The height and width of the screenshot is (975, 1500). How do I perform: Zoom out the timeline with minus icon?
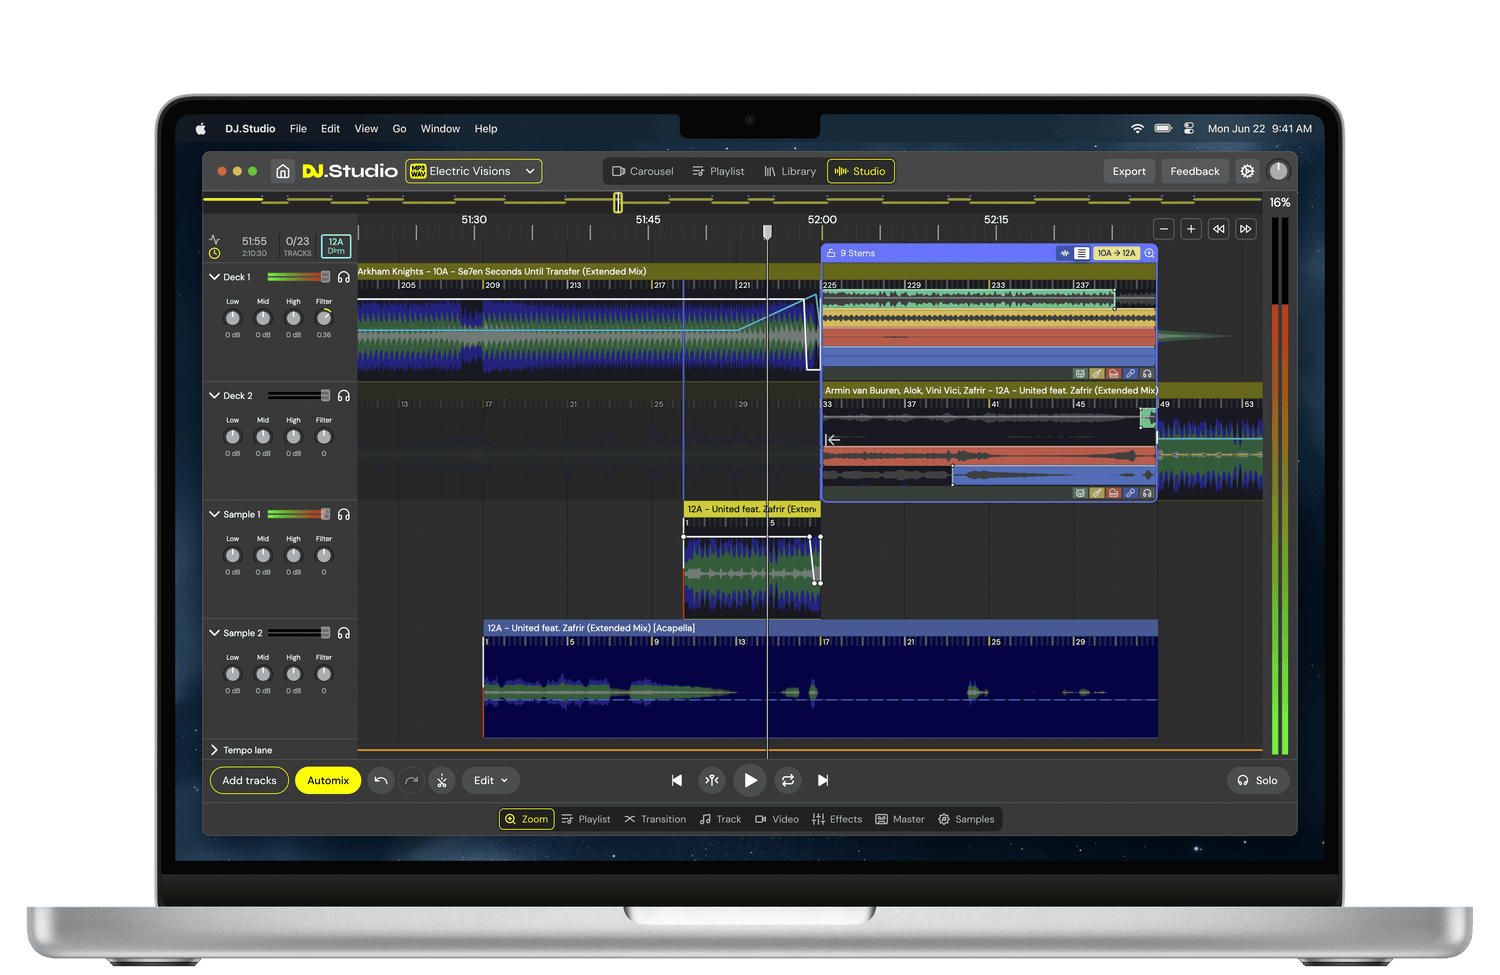click(x=1164, y=229)
